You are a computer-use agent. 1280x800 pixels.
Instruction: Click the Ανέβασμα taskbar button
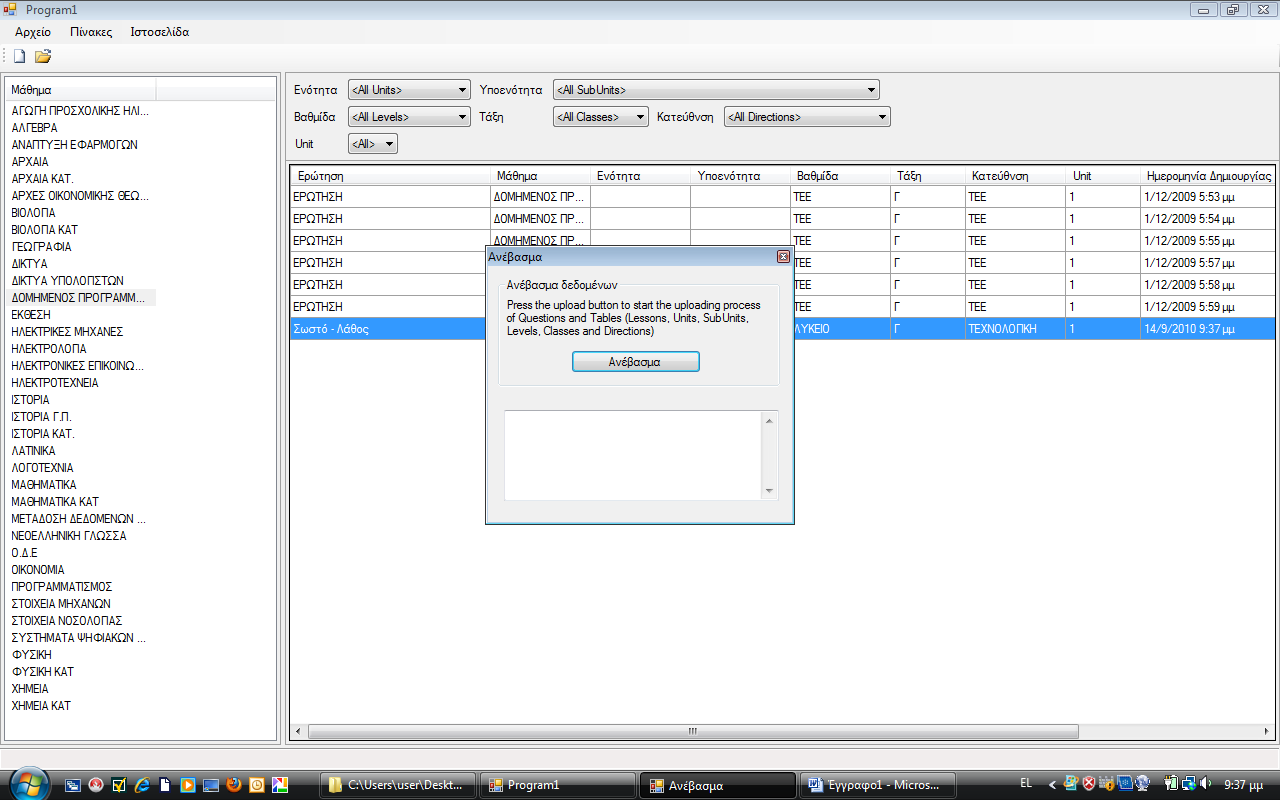click(717, 785)
